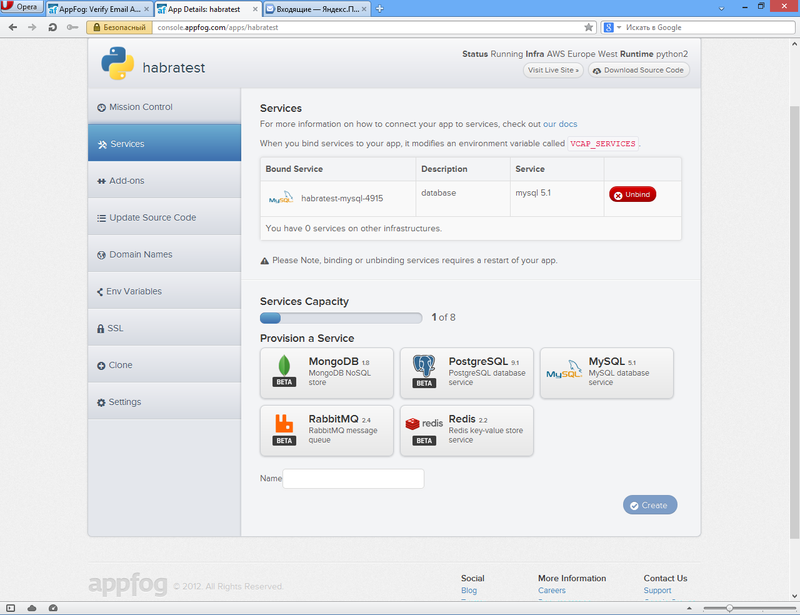Image resolution: width=800 pixels, height=615 pixels.
Task: Open the Opera main menu button
Action: [20, 7]
